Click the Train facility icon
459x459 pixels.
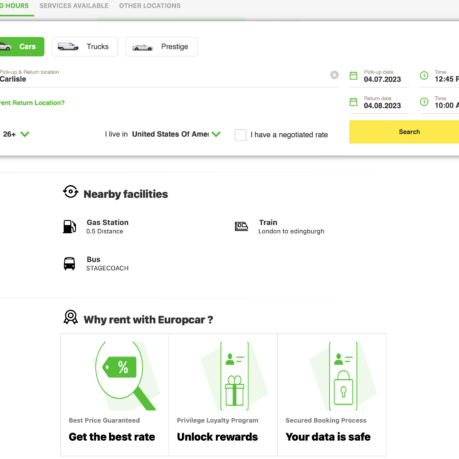(241, 227)
